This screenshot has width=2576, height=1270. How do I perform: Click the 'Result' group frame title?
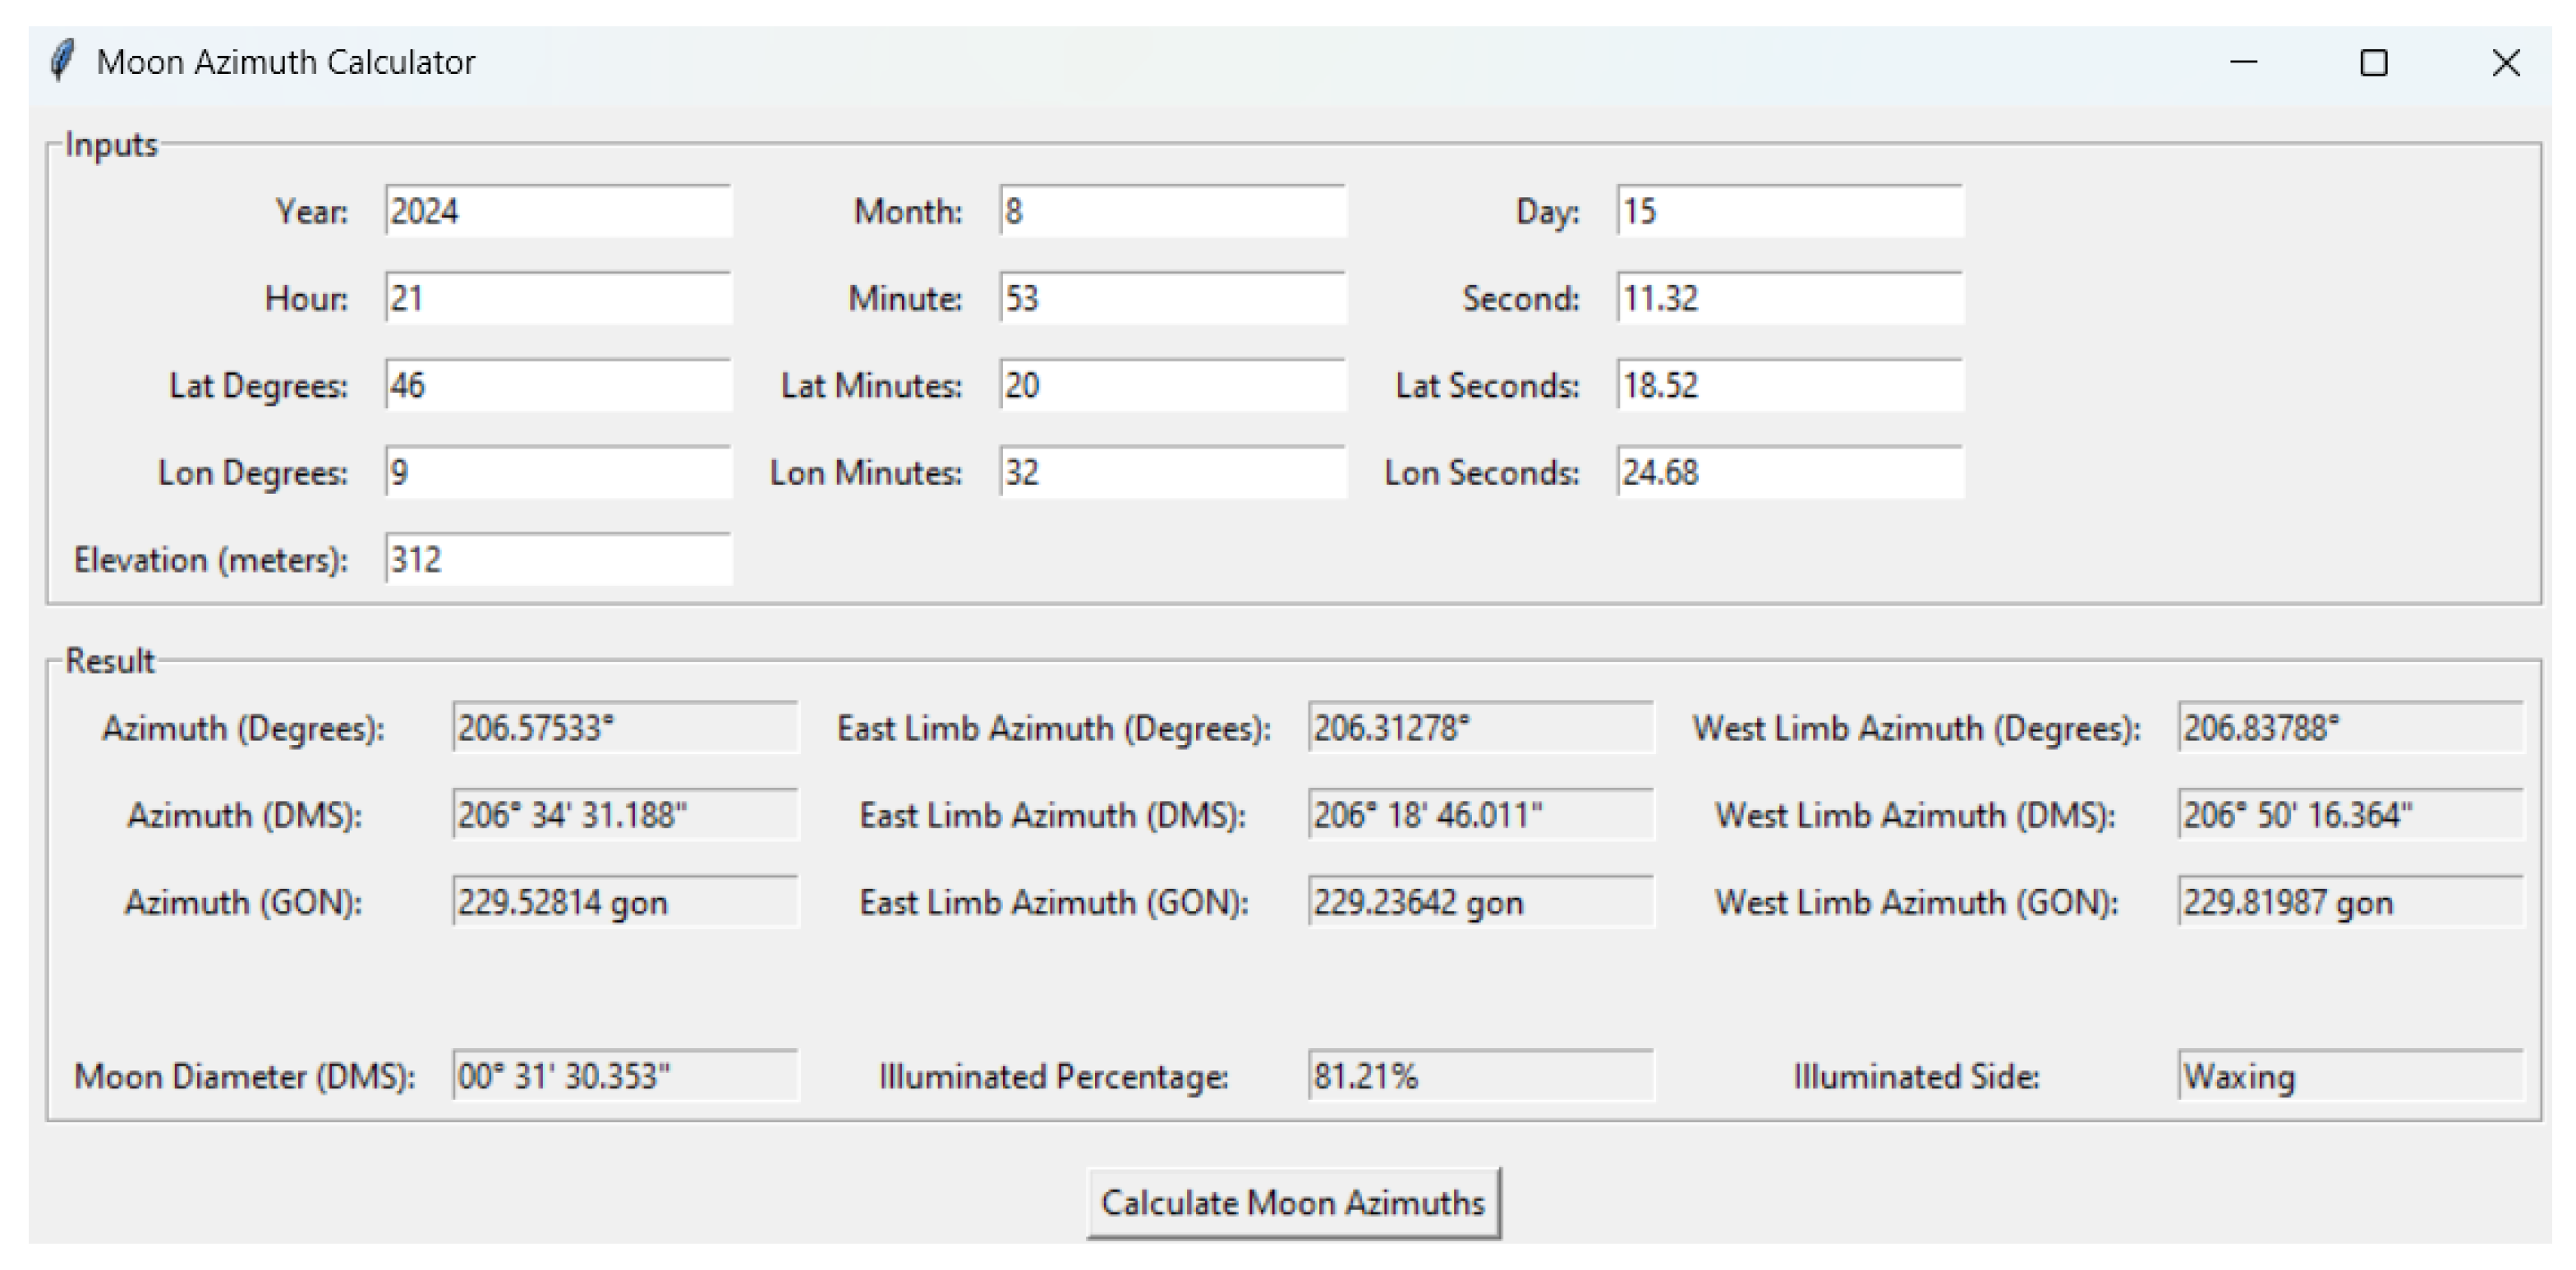(110, 660)
